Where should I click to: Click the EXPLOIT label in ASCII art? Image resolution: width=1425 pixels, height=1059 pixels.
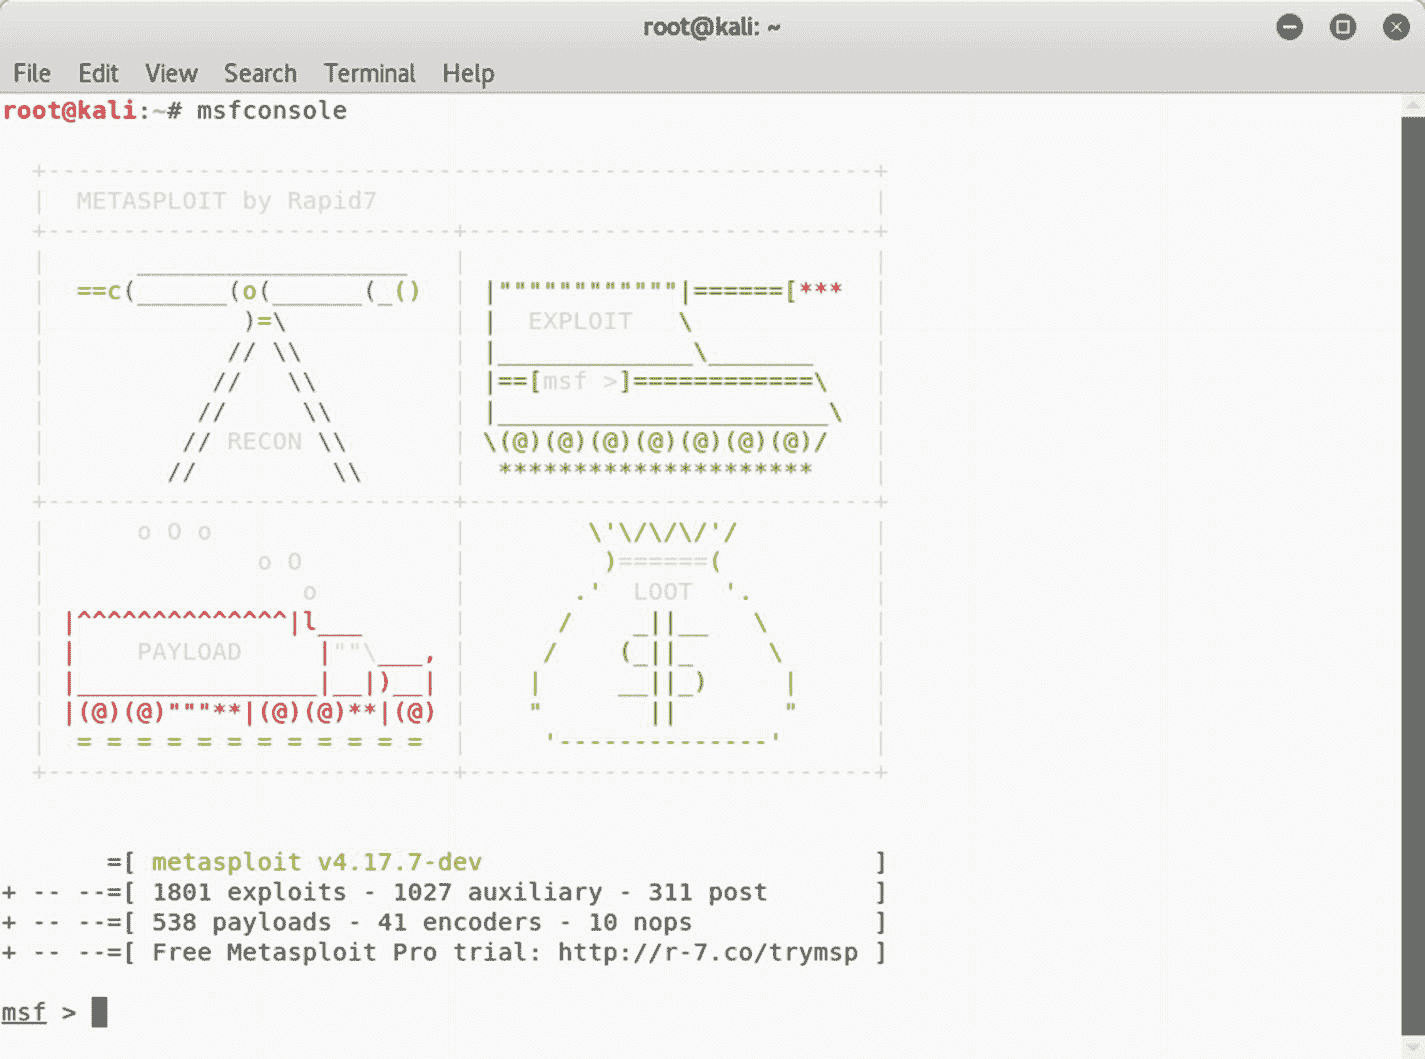tap(580, 321)
